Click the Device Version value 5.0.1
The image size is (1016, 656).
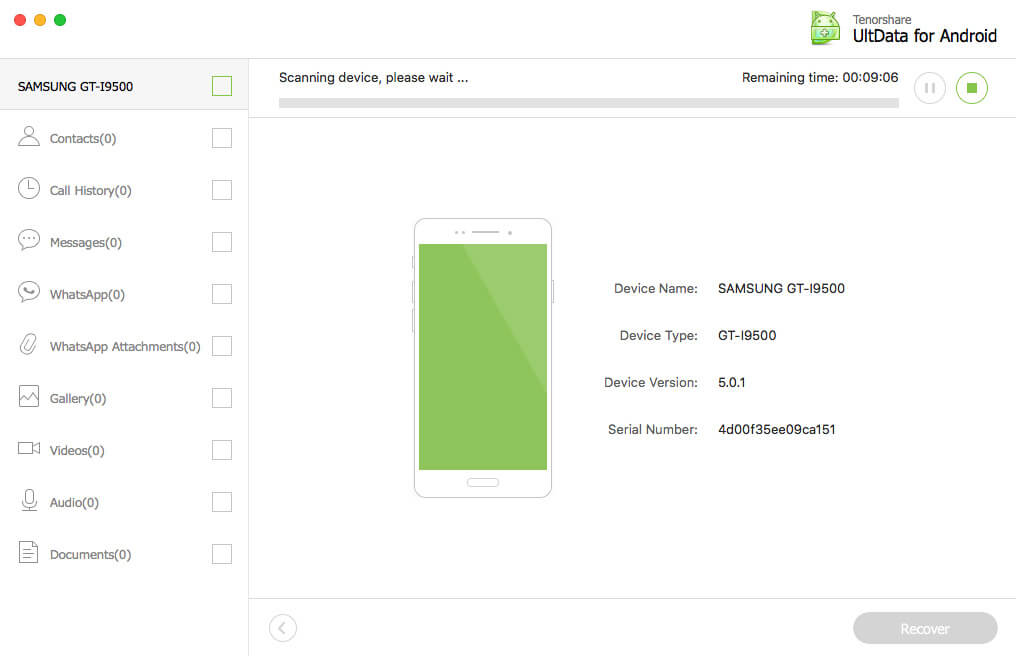point(732,382)
